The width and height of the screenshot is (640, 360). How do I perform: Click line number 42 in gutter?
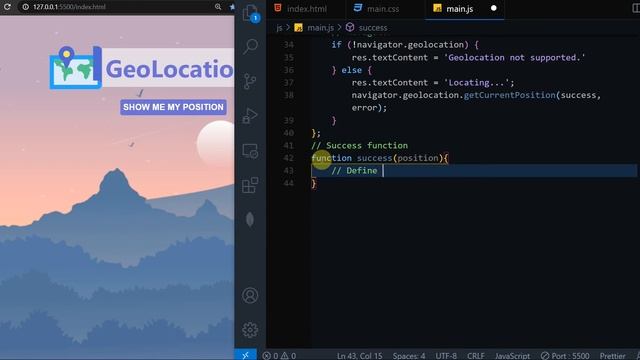click(x=288, y=158)
